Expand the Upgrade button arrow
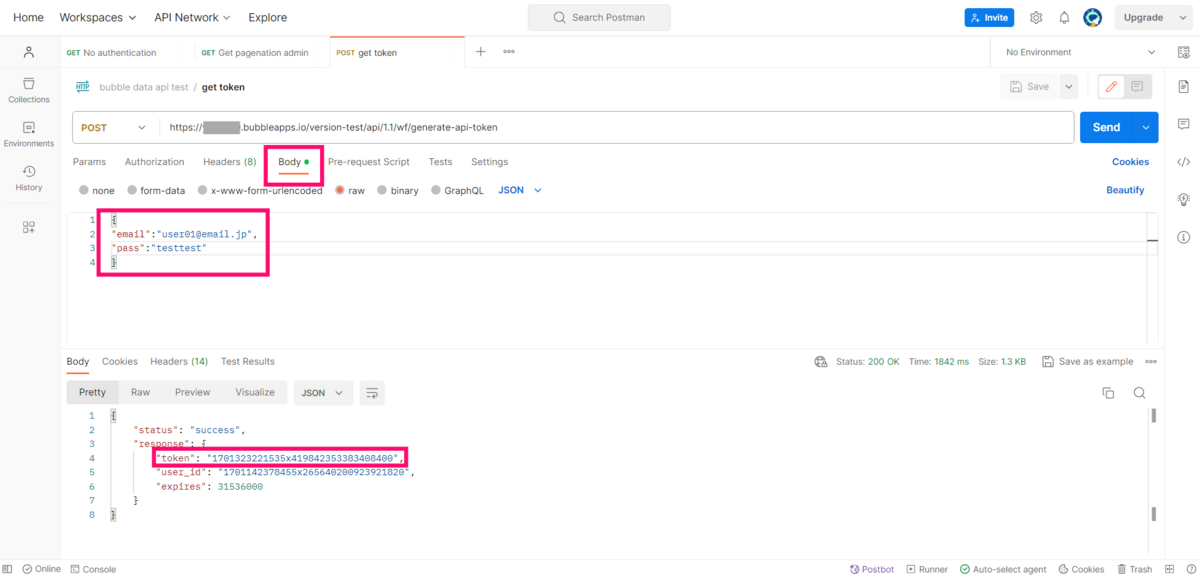 1181,18
